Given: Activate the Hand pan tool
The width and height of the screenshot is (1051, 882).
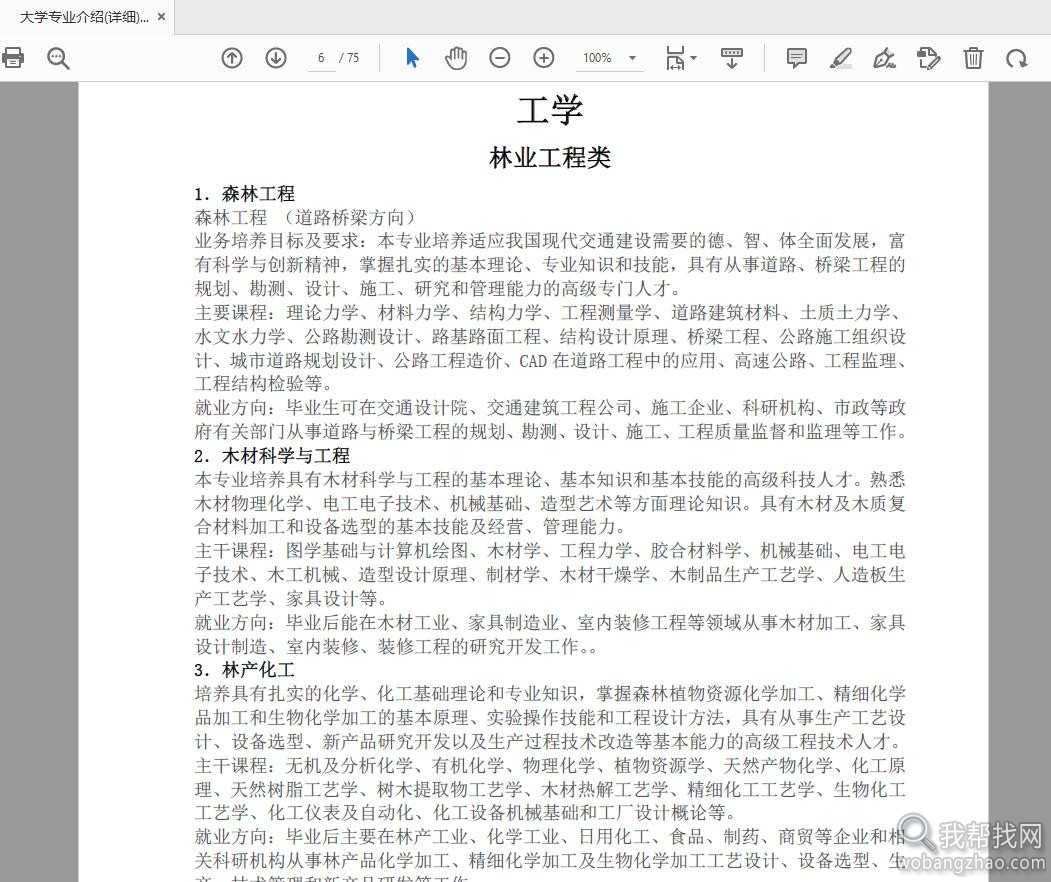Looking at the screenshot, I should (456, 58).
